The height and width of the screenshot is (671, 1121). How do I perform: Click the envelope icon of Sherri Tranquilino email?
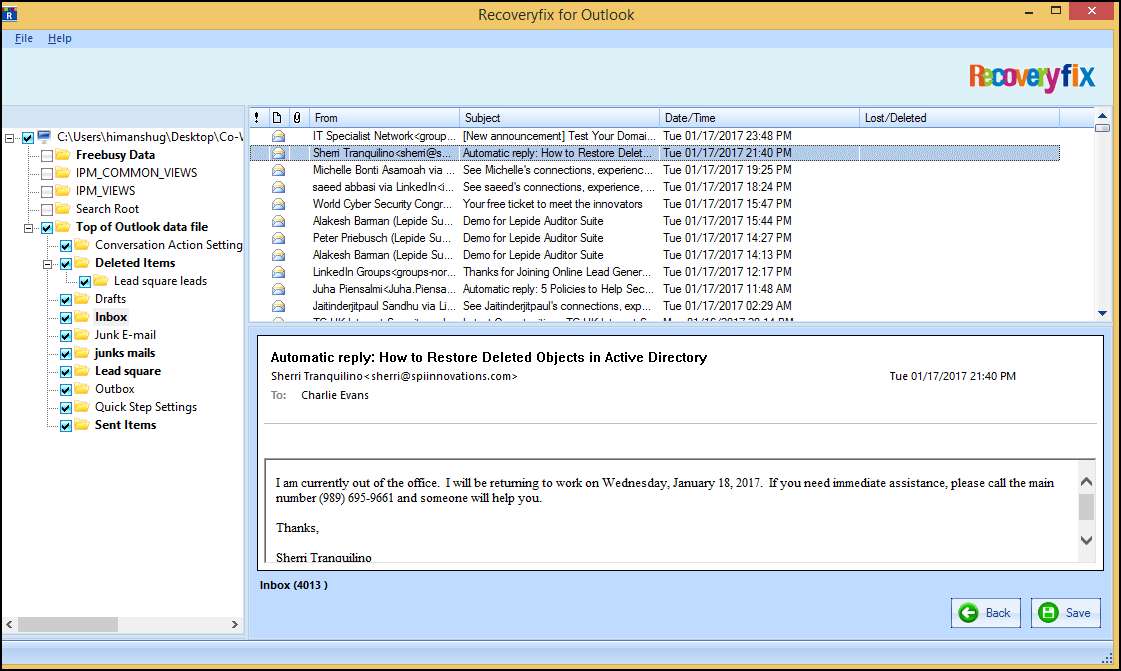(x=278, y=153)
